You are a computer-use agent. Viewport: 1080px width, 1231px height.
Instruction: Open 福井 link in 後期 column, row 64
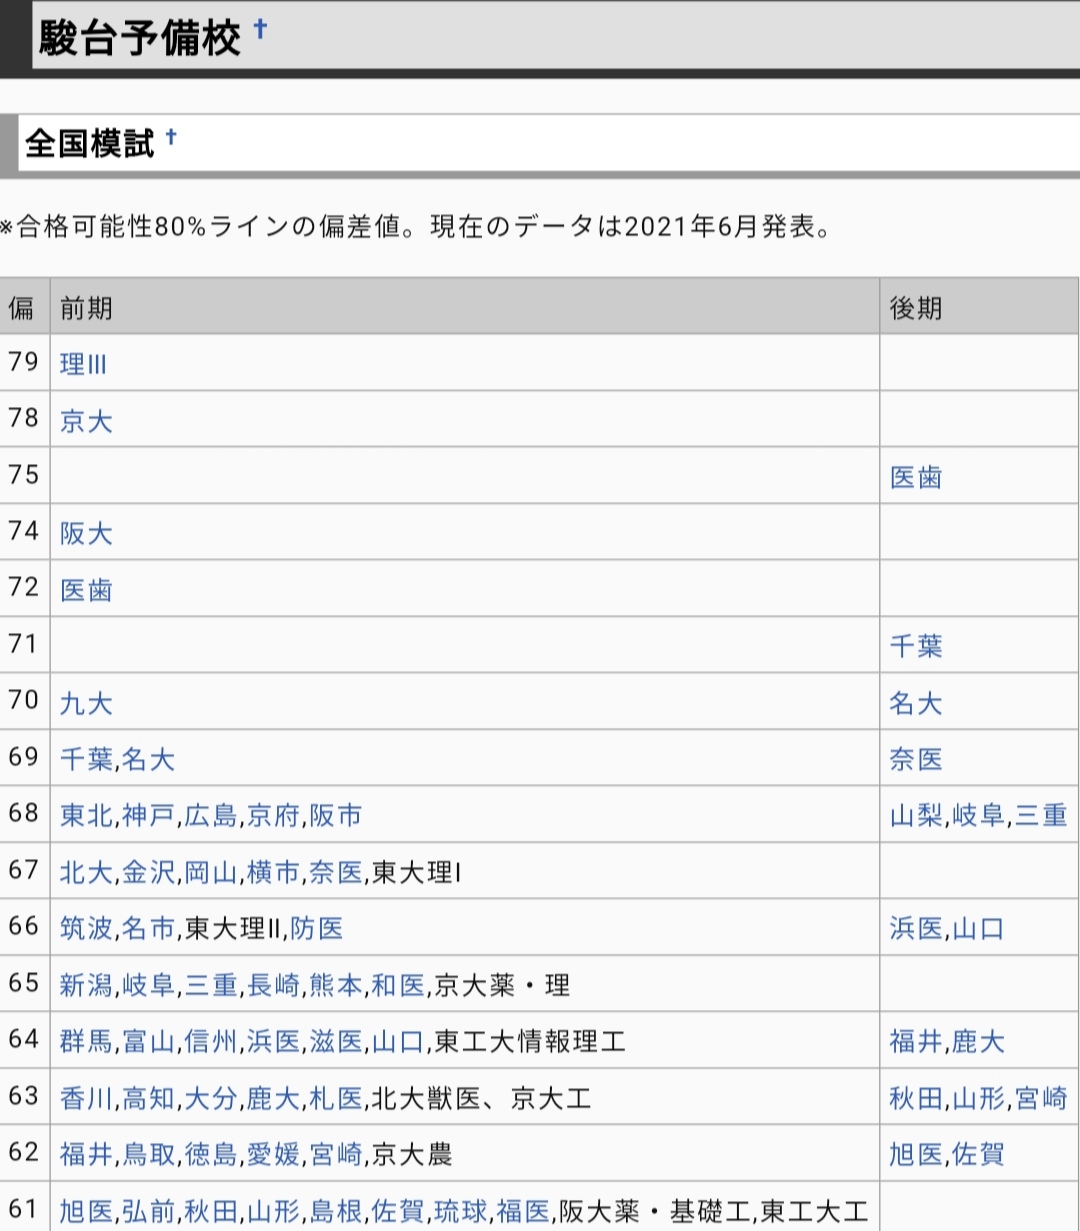tap(916, 1041)
